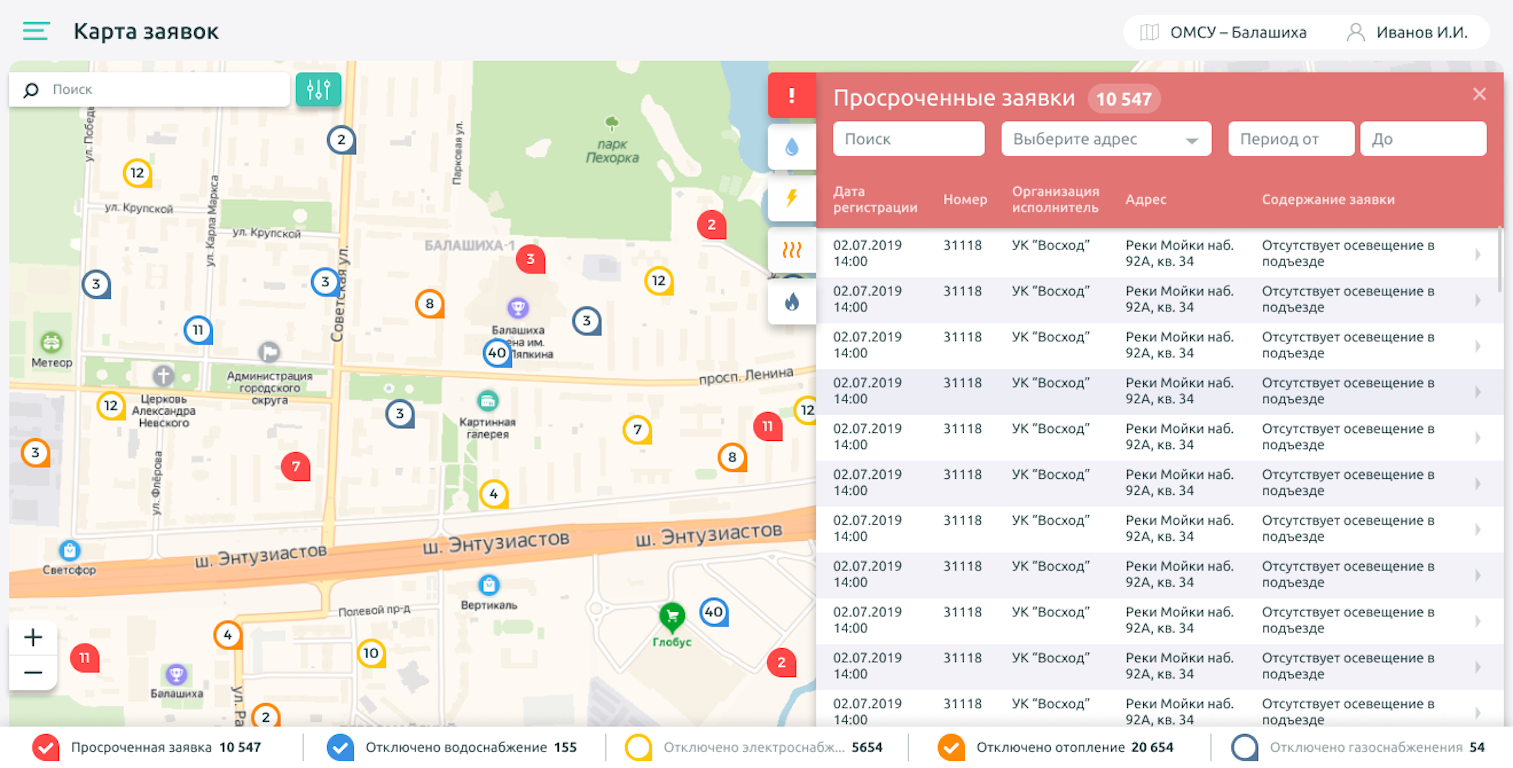The image size is (1513, 768).
Task: Uncheck the Отключено водоснабжение filter
Action: pos(340,747)
